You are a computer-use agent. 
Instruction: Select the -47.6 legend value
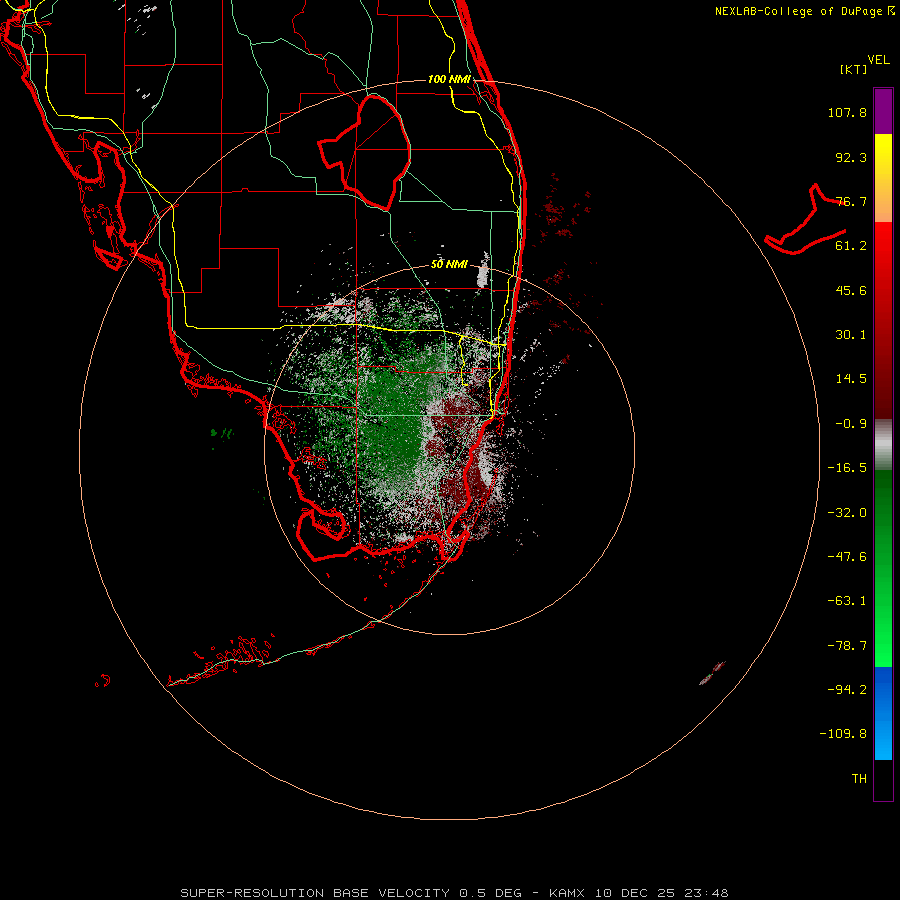[x=847, y=557]
